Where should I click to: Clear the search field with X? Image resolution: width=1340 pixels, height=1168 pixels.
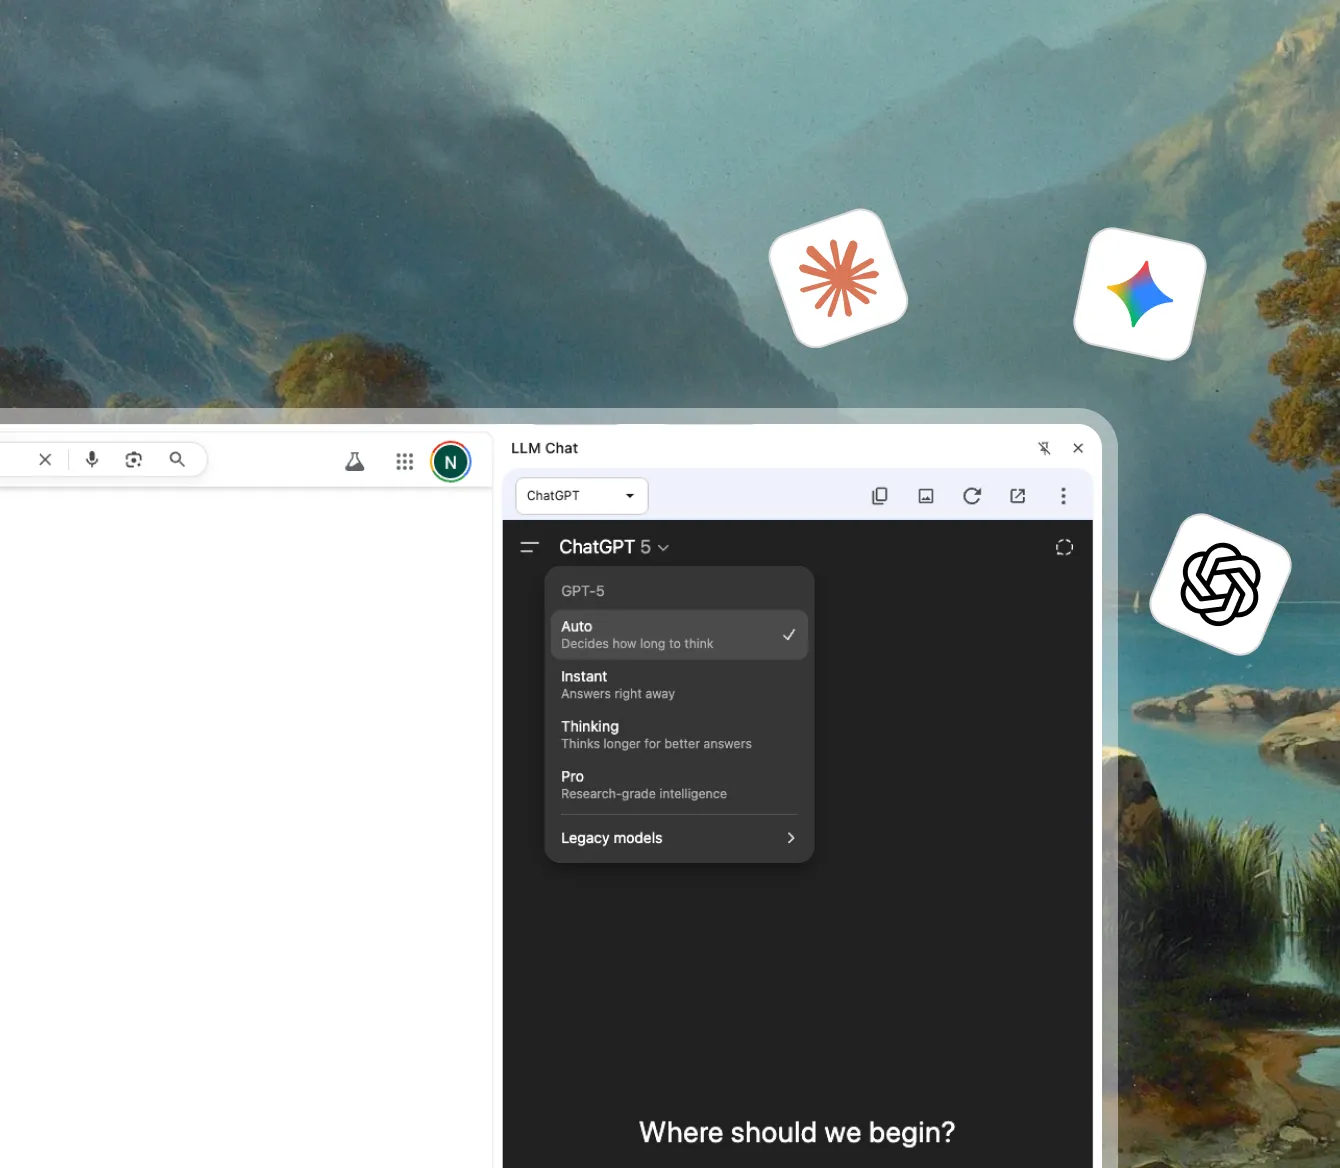(45, 459)
